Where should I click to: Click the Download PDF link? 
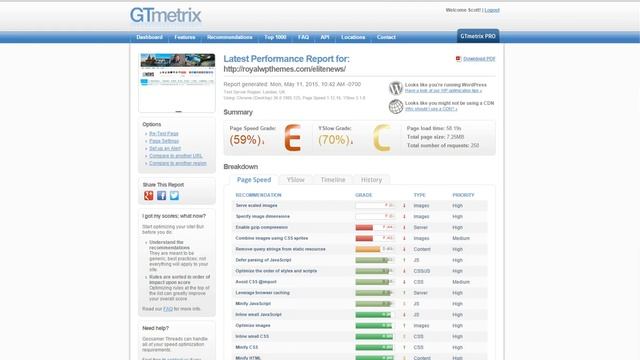tap(479, 59)
